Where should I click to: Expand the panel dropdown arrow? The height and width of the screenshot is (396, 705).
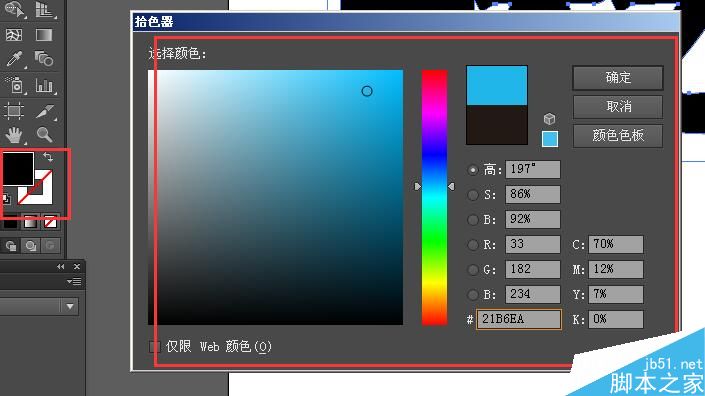[x=70, y=307]
